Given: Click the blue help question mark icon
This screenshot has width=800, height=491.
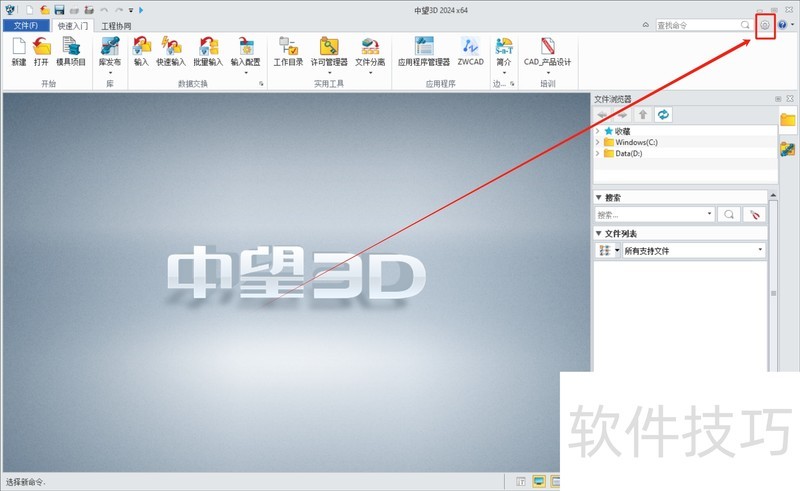Looking at the screenshot, I should [x=782, y=25].
